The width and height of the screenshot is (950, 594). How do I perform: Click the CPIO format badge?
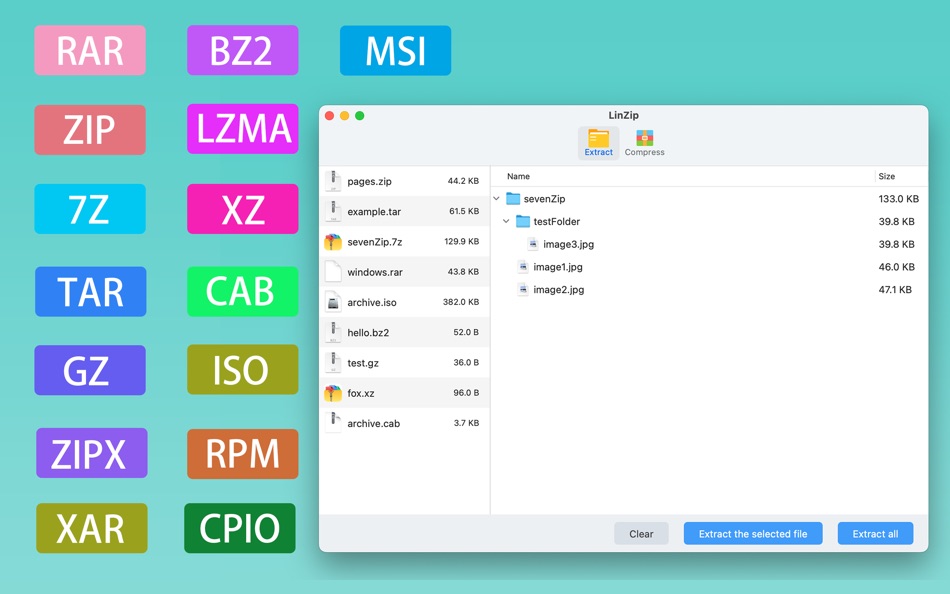click(240, 528)
